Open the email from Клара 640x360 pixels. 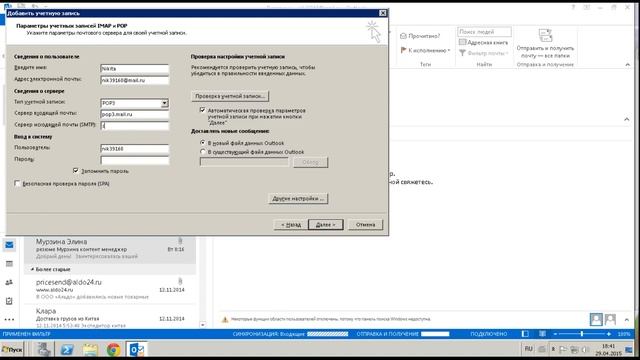click(110, 318)
